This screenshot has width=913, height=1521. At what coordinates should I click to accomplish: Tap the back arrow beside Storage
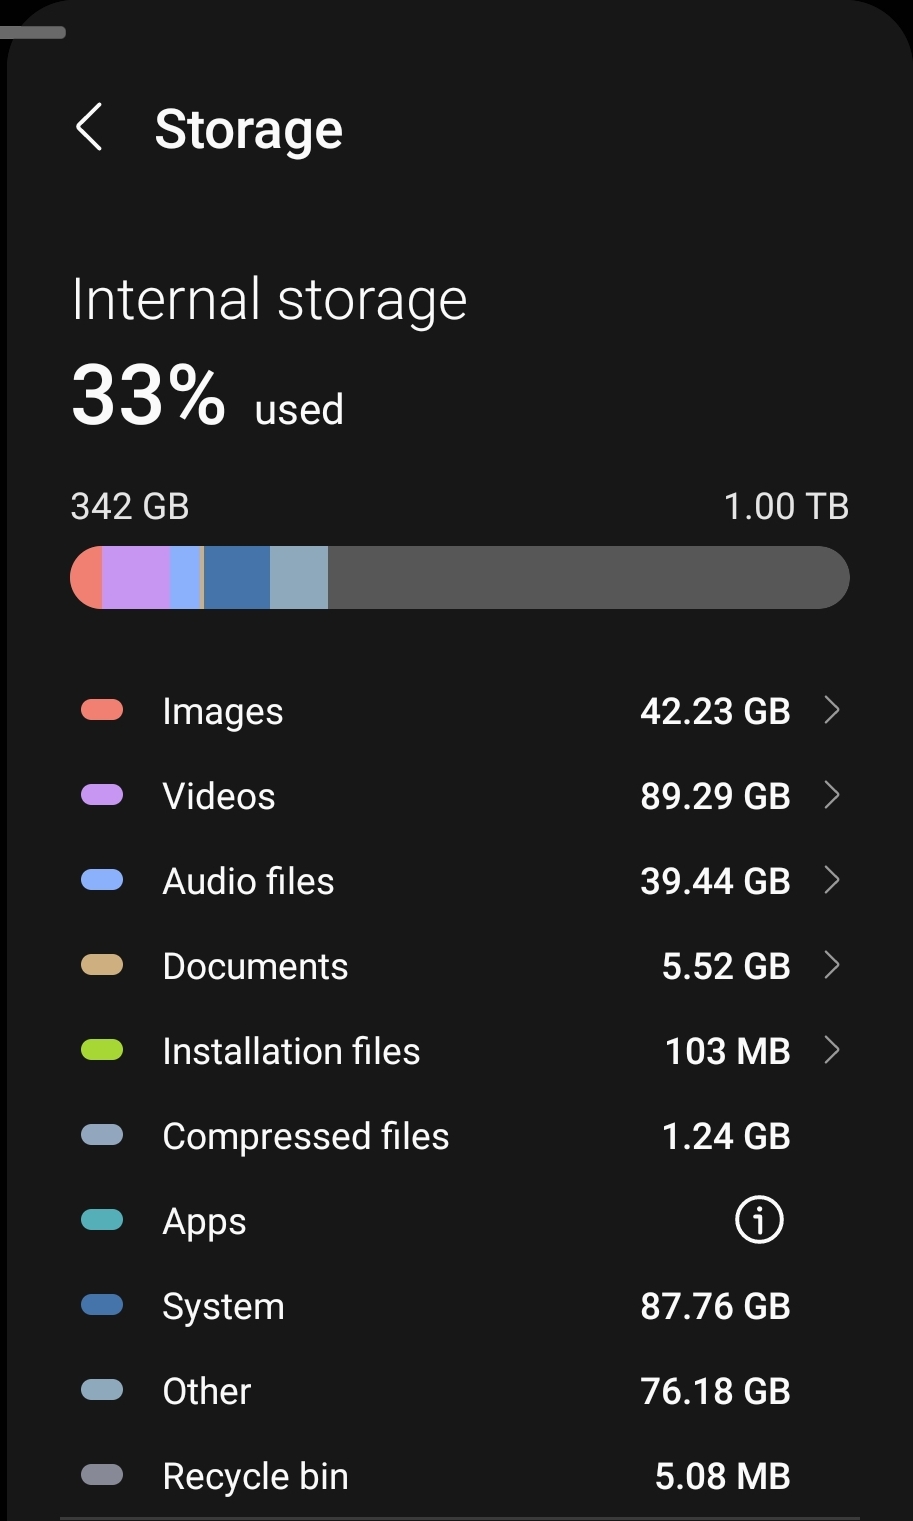(x=90, y=128)
